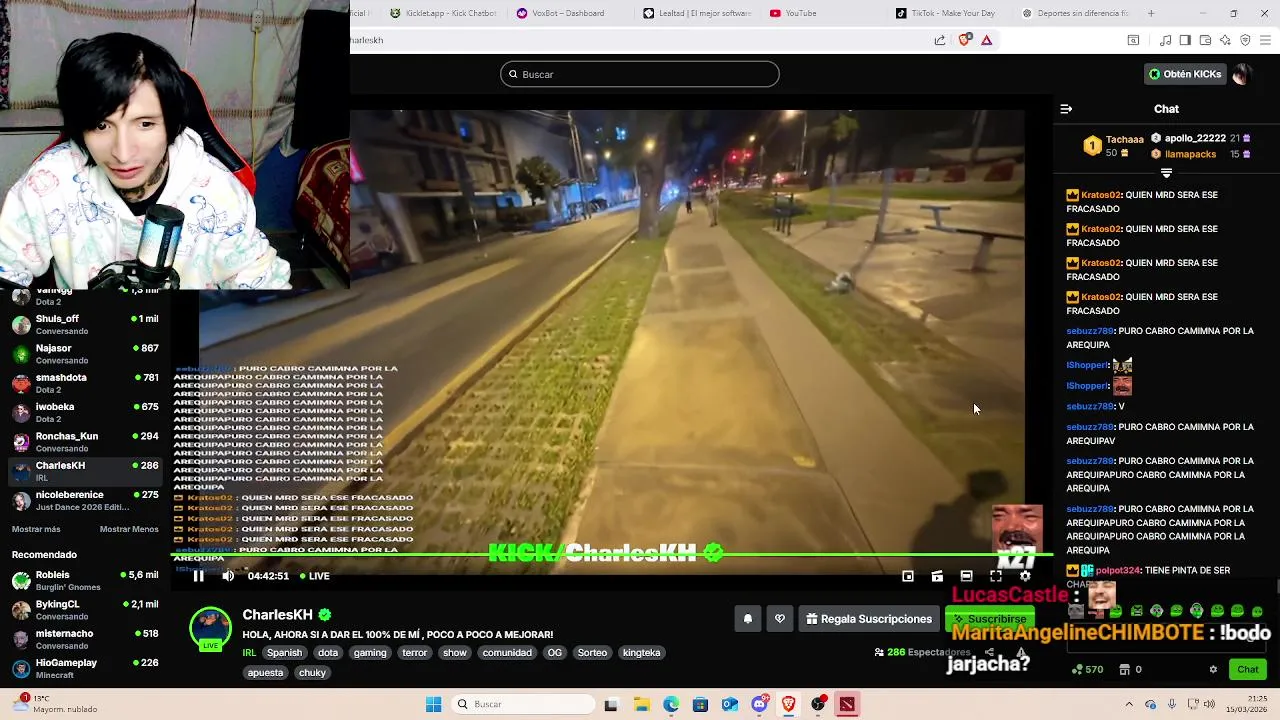Toggle theater mode in player
The image size is (1280, 720).
pos(966,576)
